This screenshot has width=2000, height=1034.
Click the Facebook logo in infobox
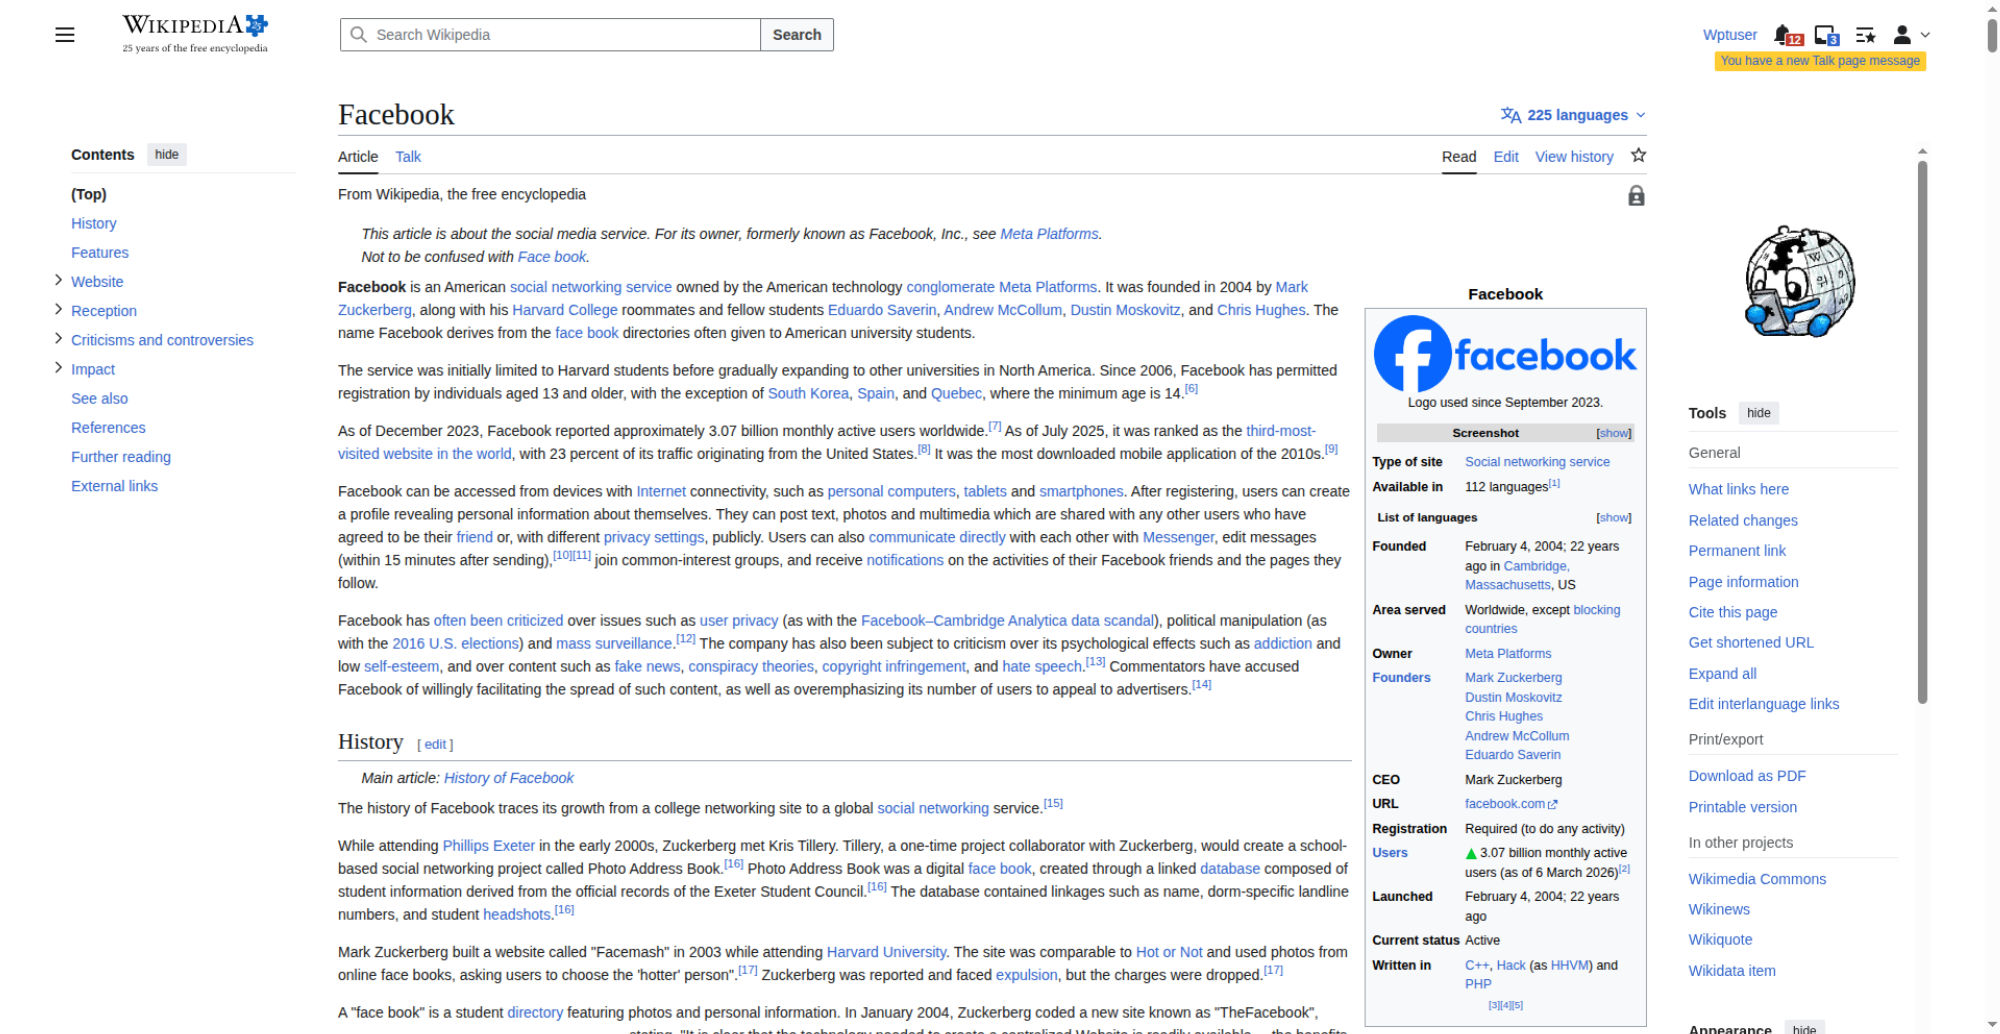coord(1505,354)
